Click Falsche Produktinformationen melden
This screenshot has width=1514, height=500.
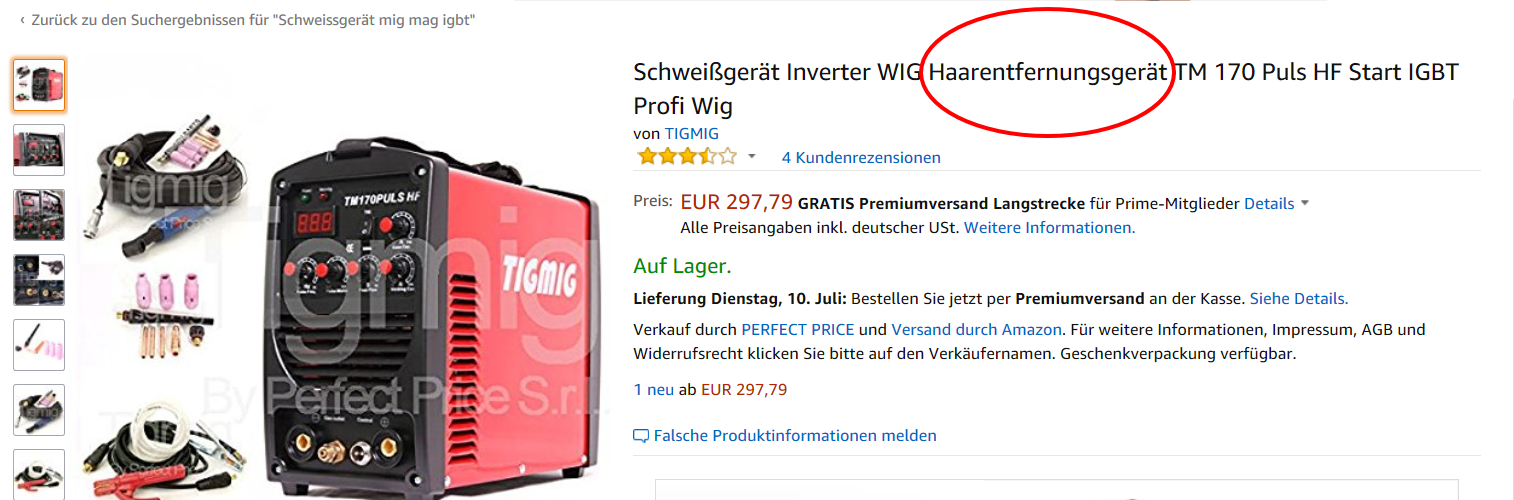point(795,436)
